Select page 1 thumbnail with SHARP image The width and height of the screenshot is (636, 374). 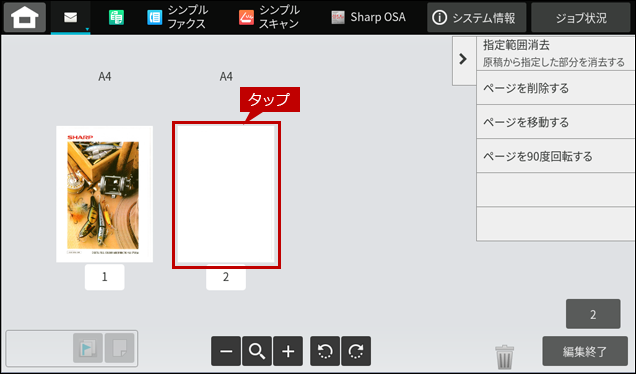coord(105,194)
